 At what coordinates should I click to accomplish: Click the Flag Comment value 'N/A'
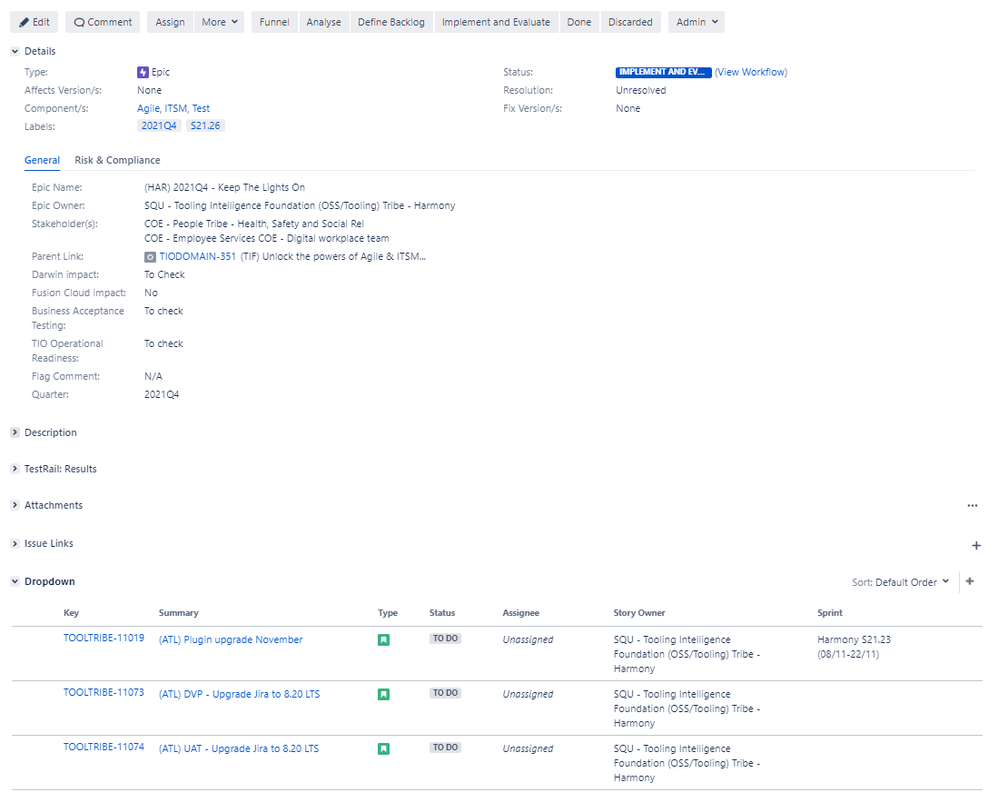153,377
